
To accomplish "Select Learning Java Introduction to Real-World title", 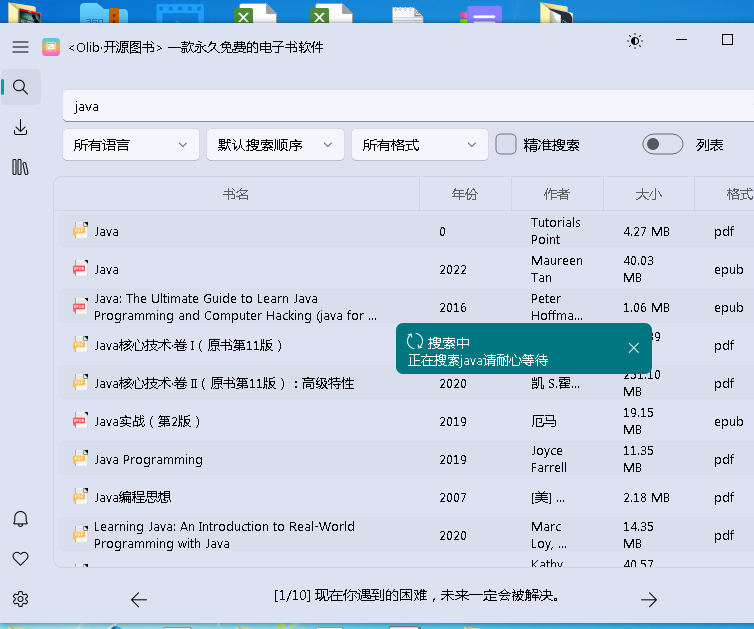I will click(224, 535).
